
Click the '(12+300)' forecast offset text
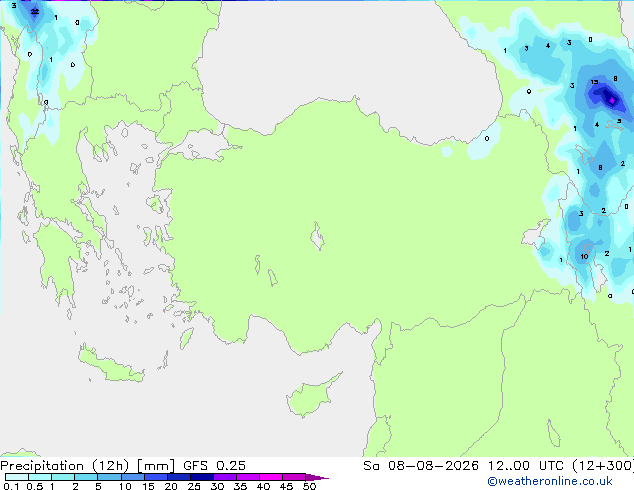pyautogui.click(x=603, y=466)
